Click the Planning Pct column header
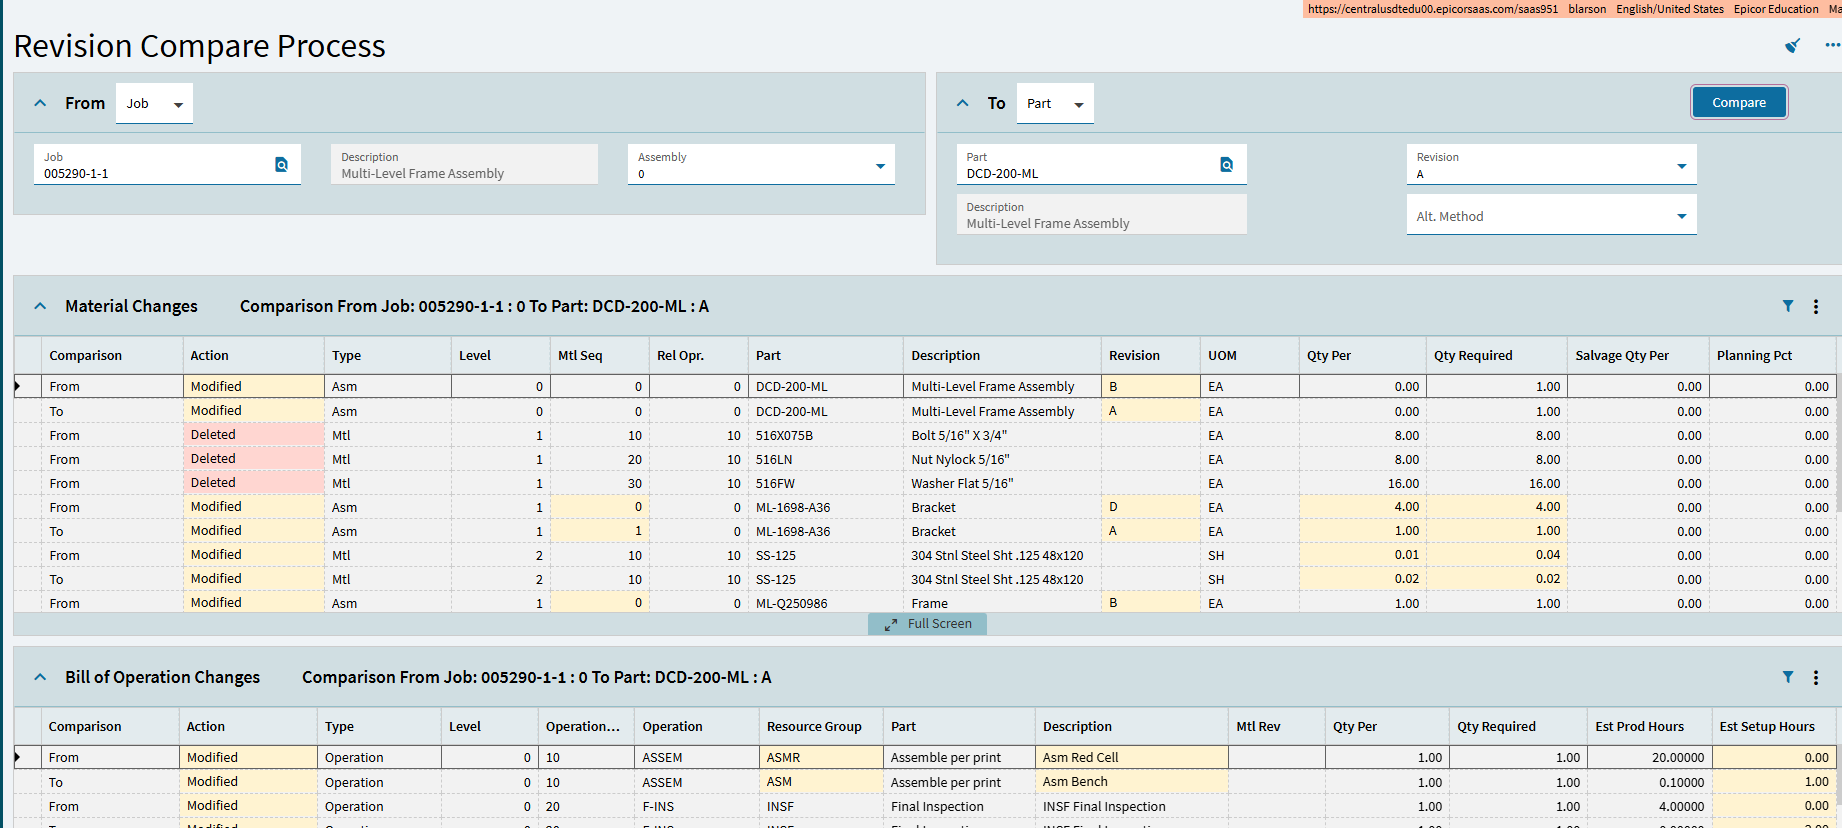 pos(1773,355)
